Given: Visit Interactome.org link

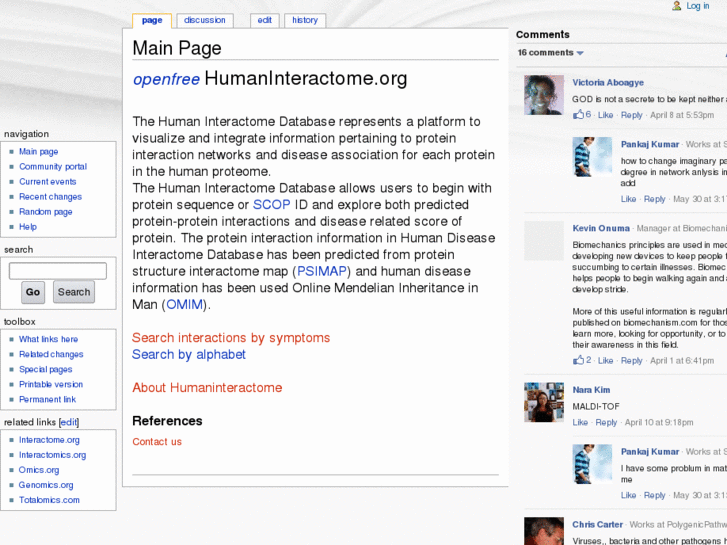Looking at the screenshot, I should coord(49,440).
